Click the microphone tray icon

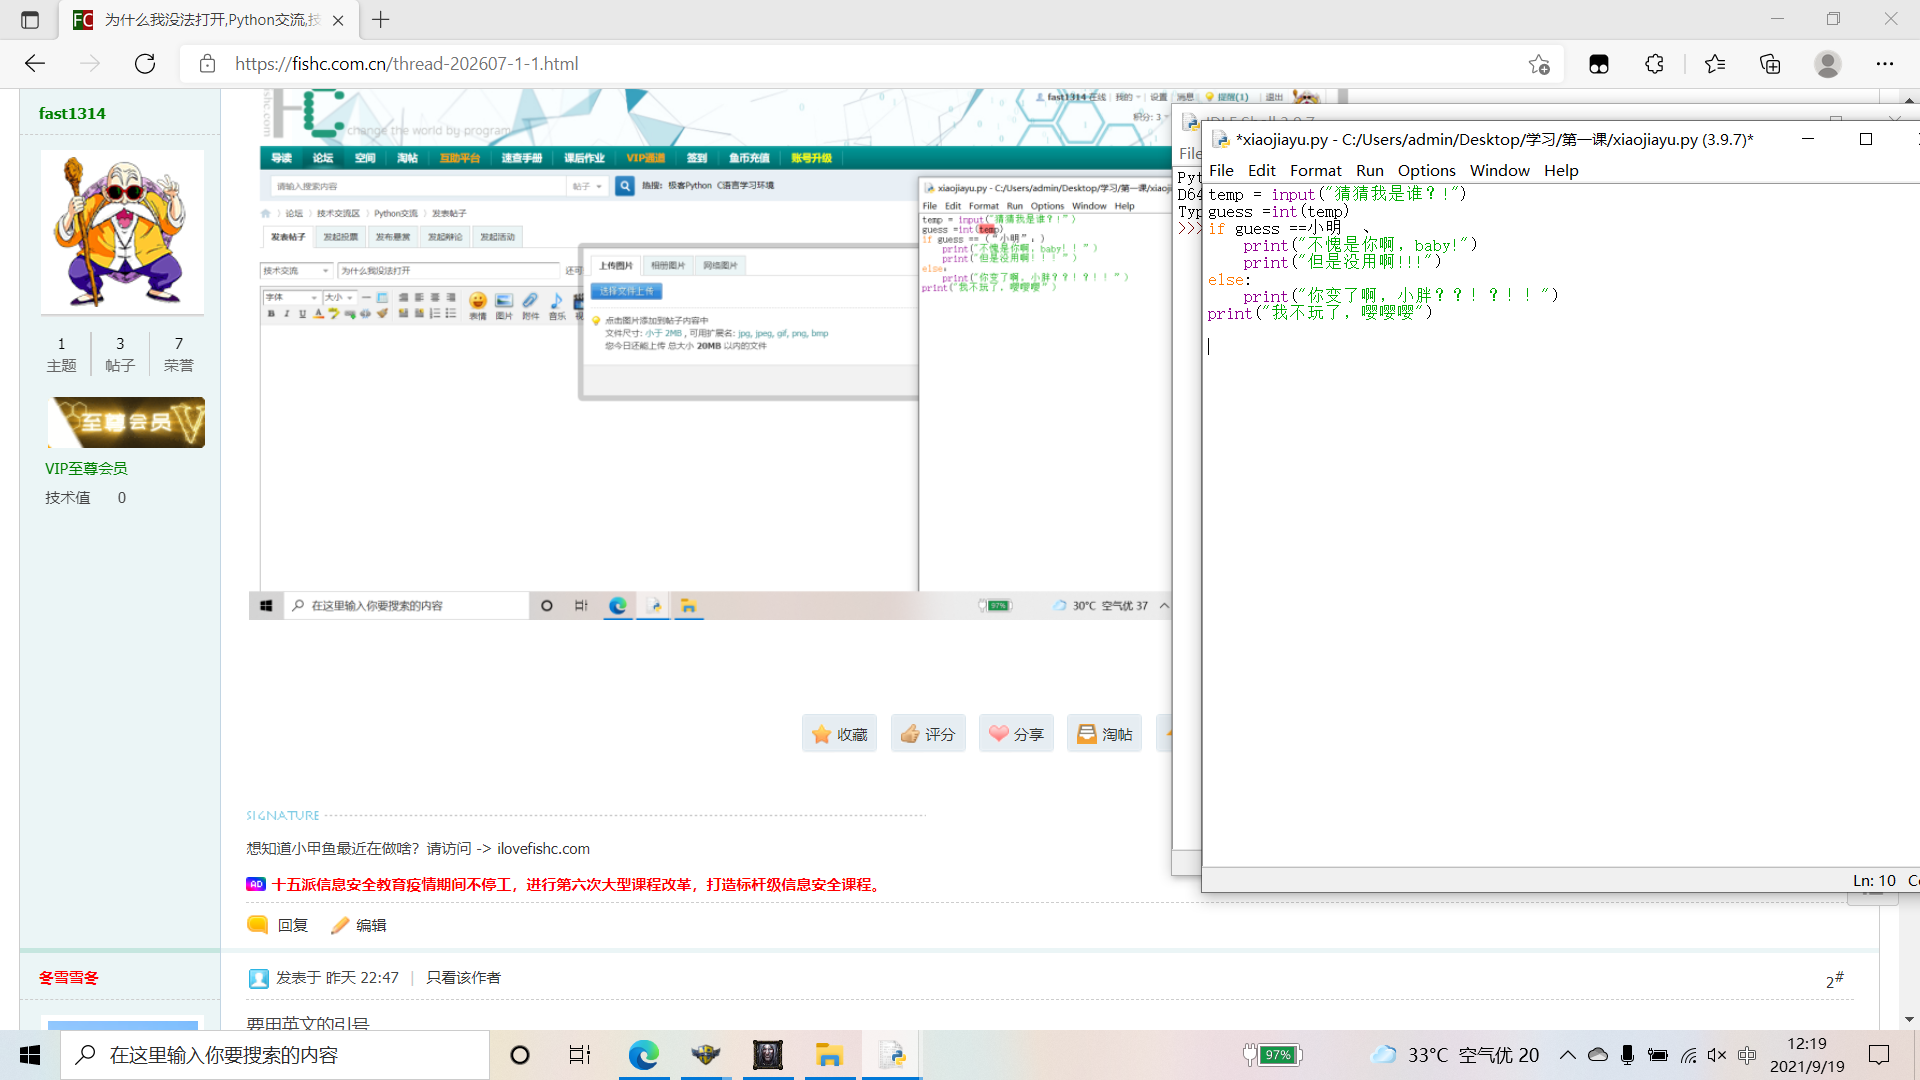tap(1628, 1055)
